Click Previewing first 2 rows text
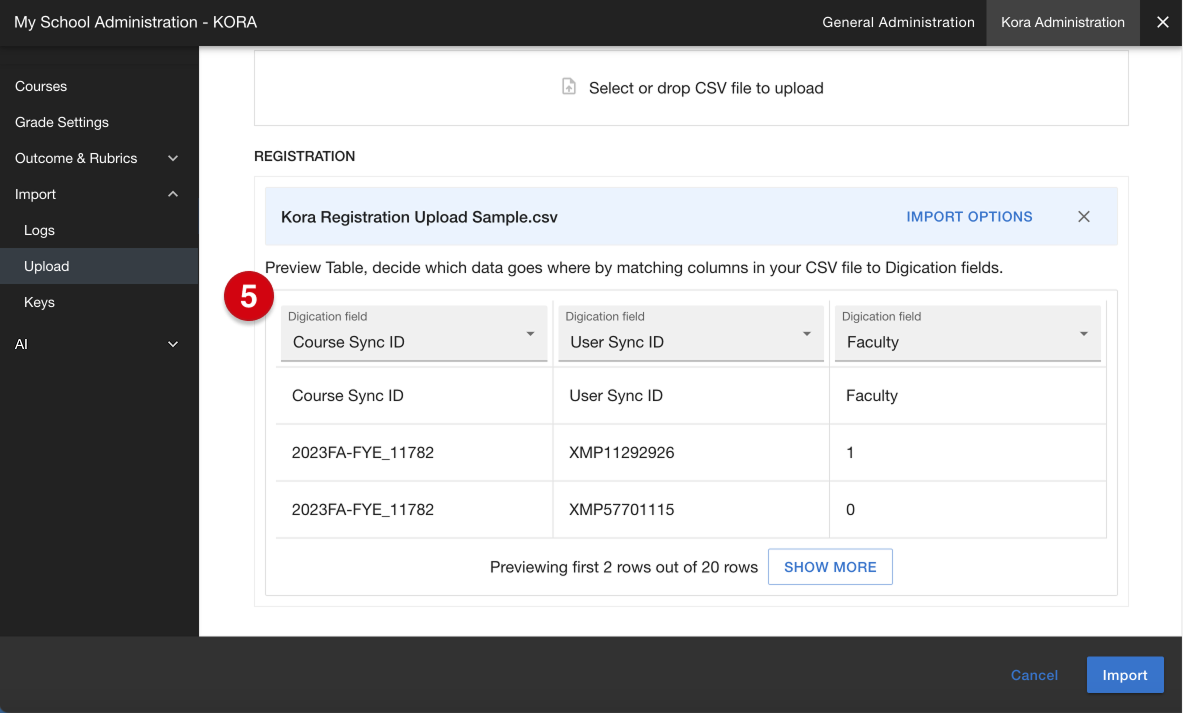1200x713 pixels. coord(624,567)
